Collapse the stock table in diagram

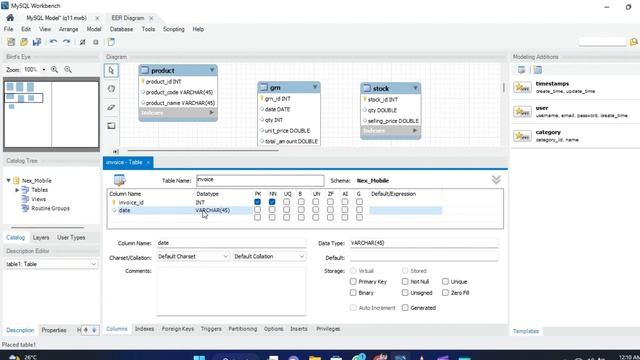point(415,88)
